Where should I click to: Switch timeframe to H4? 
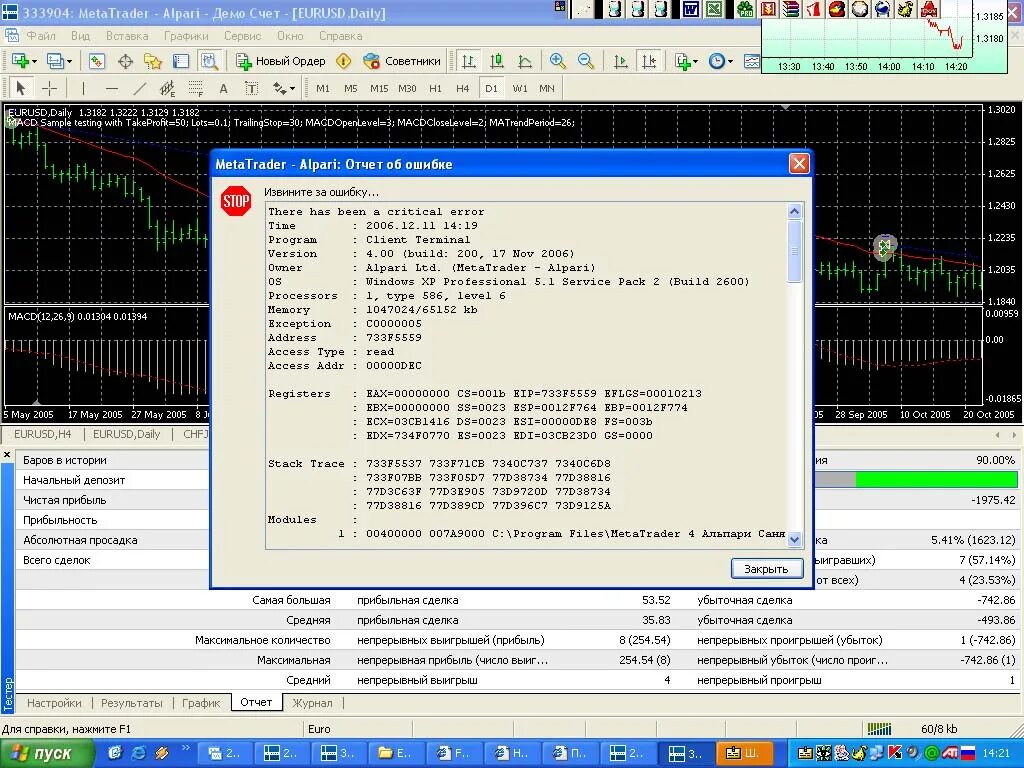[x=462, y=88]
